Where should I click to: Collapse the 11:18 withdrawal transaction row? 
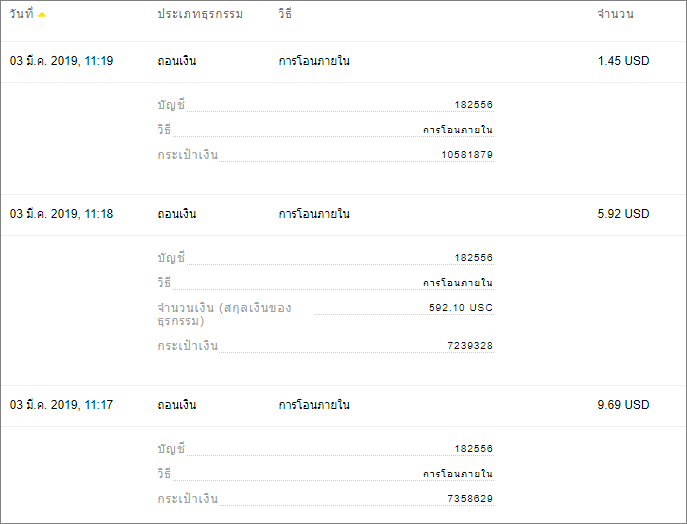point(344,214)
